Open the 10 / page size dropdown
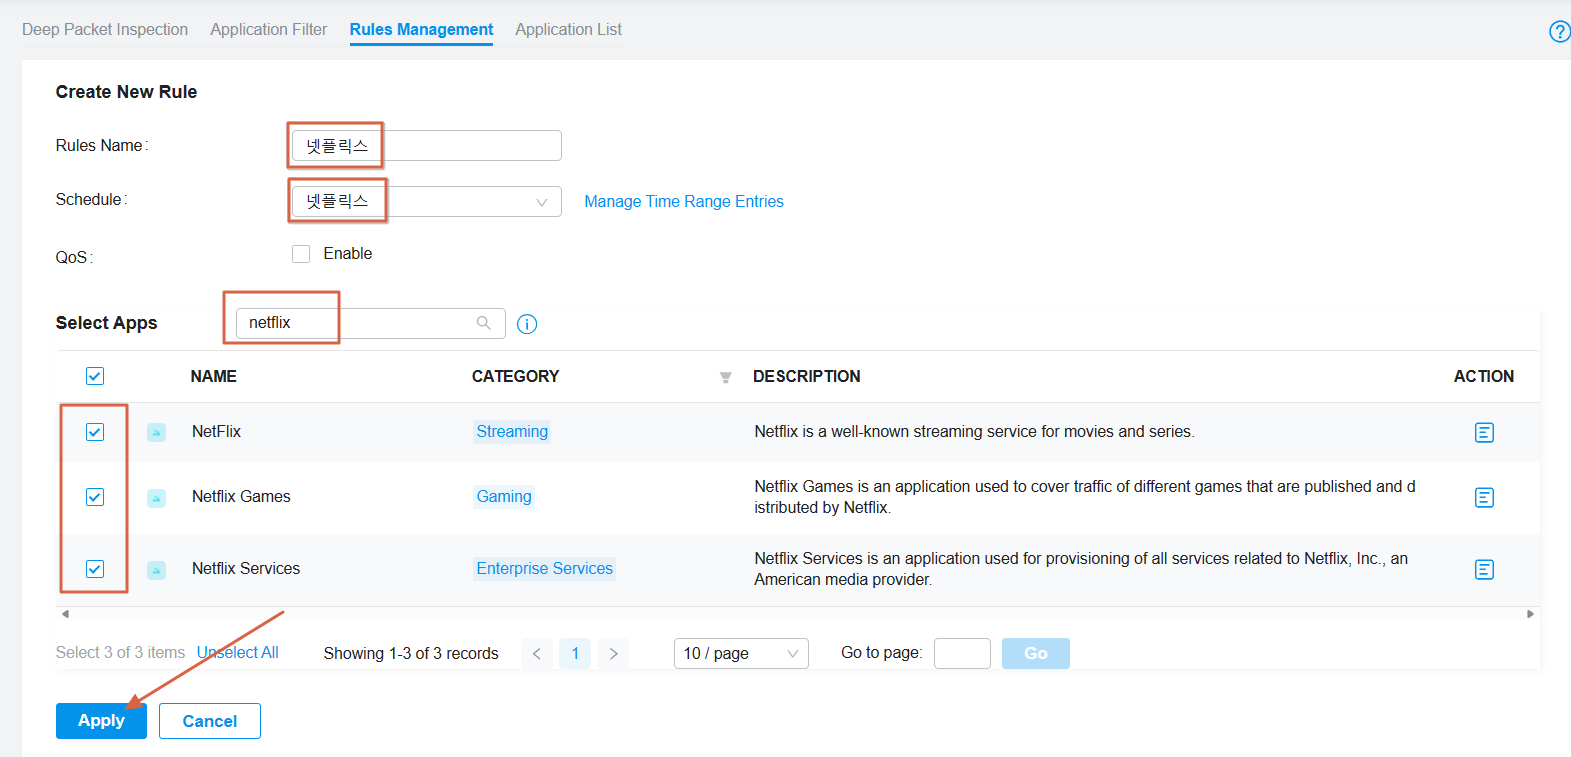This screenshot has height=757, width=1571. [x=741, y=654]
